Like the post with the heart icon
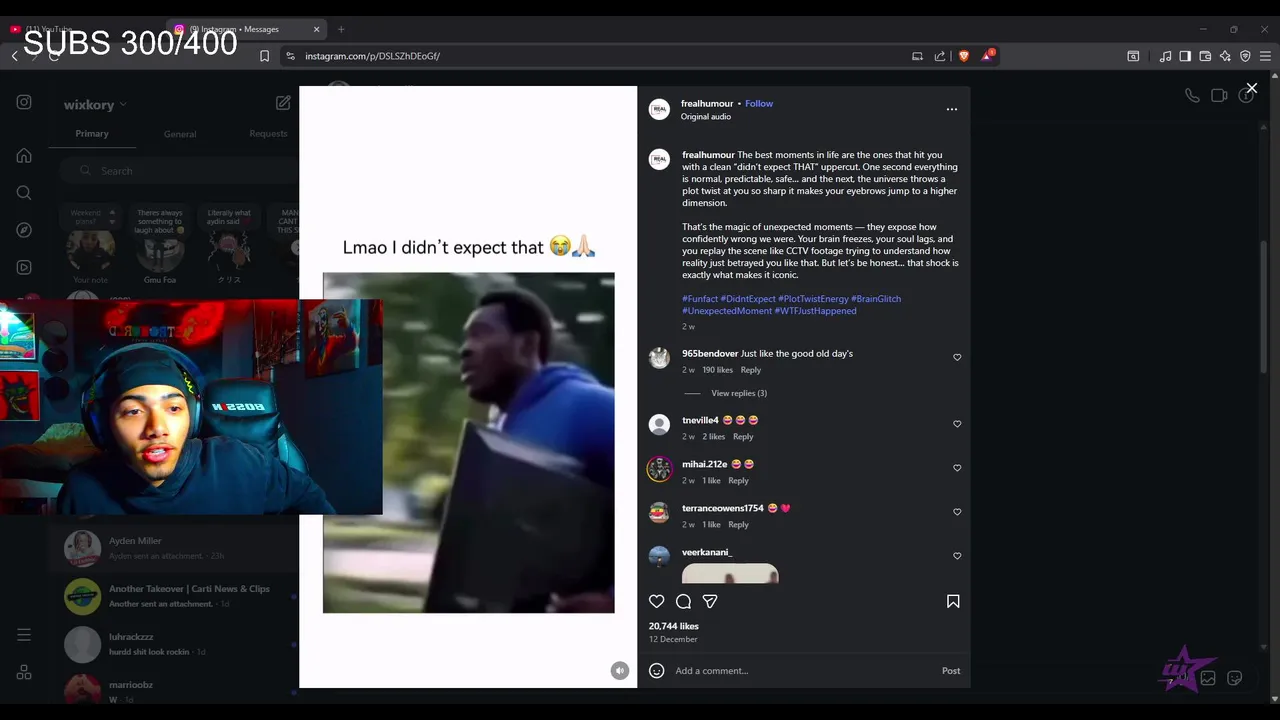The height and width of the screenshot is (720, 1280). point(657,601)
